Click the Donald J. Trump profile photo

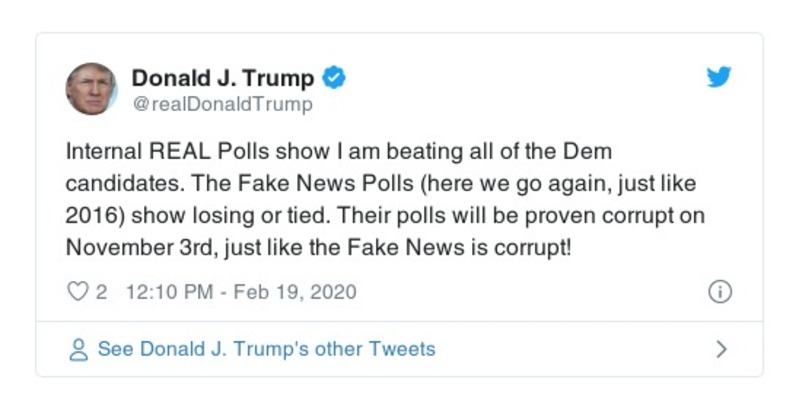coord(92,88)
